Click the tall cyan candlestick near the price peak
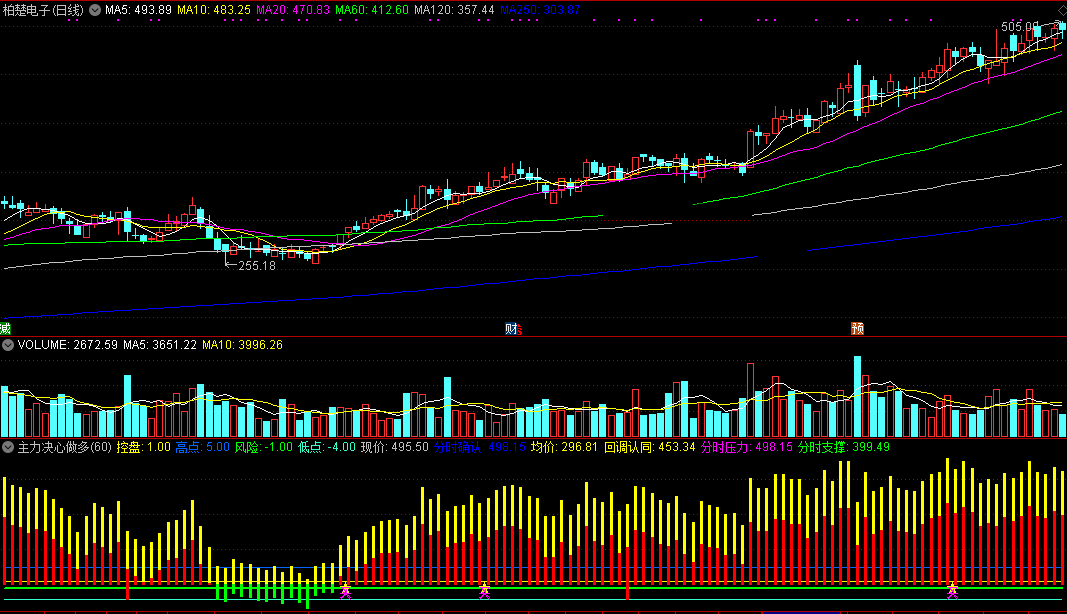1067x614 pixels. point(857,90)
